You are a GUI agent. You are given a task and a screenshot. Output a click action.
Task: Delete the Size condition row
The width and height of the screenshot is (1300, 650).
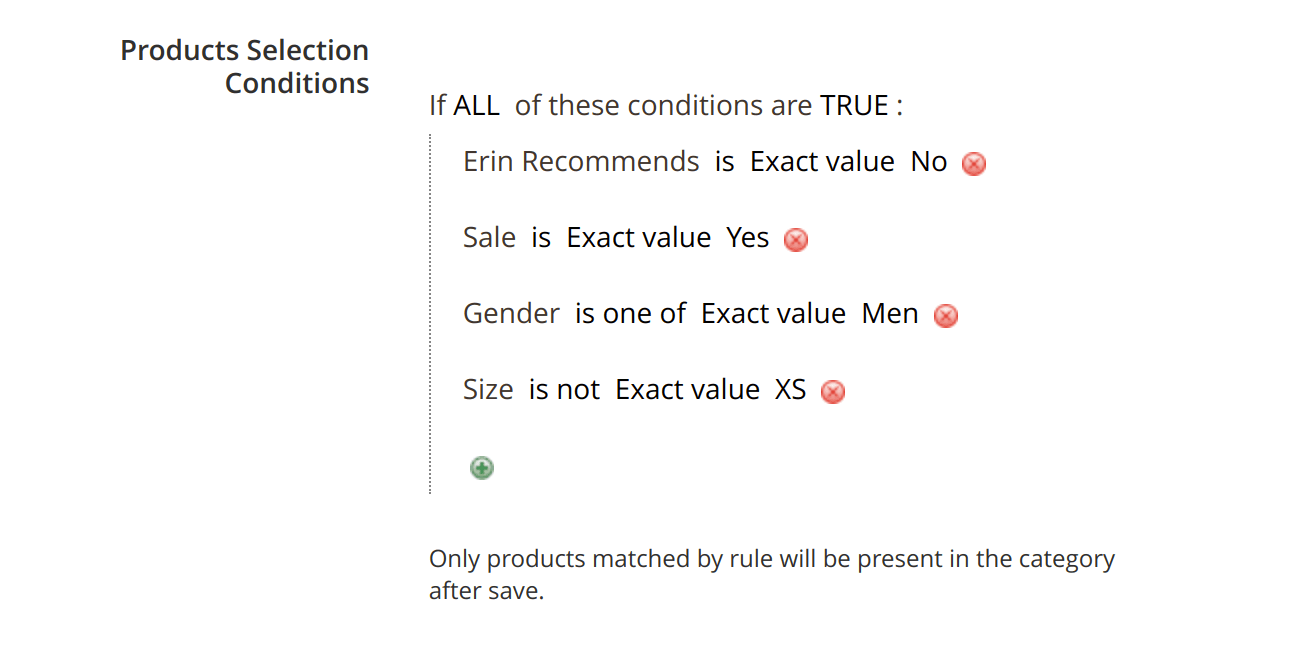coord(833,392)
